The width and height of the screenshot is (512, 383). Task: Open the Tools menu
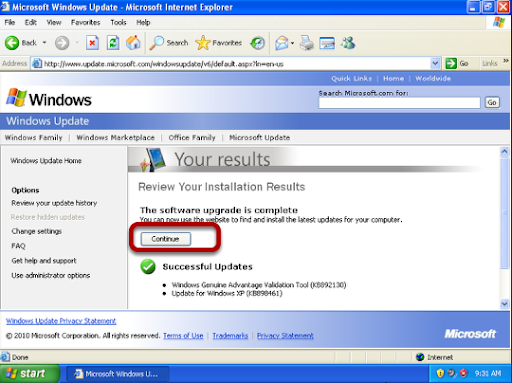118,22
